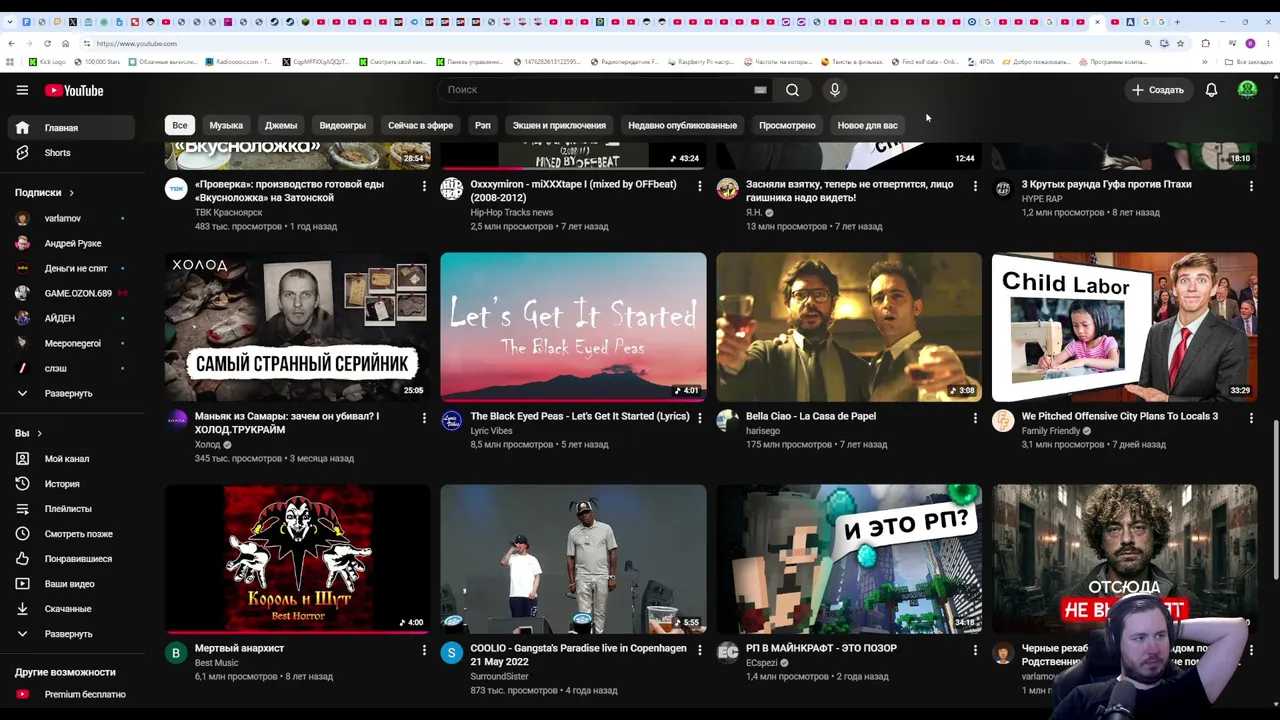Open the on-screen keyboard icon in search box

click(x=760, y=90)
